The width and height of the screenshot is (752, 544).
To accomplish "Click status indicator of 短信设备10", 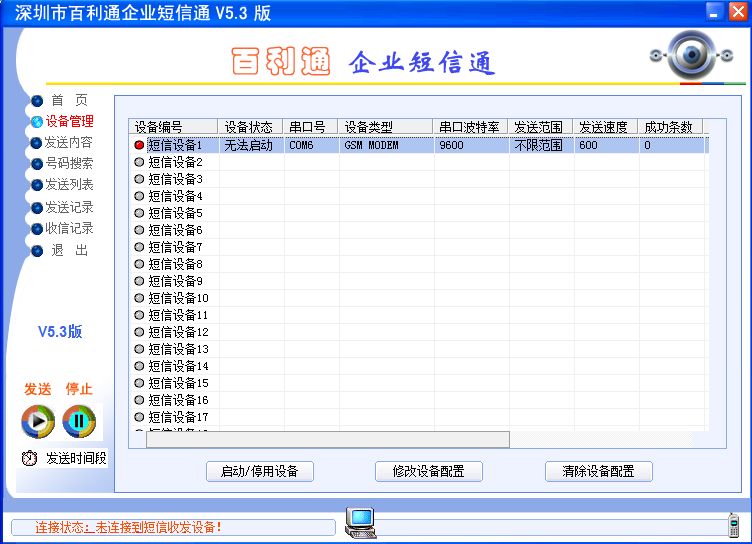I will (139, 298).
